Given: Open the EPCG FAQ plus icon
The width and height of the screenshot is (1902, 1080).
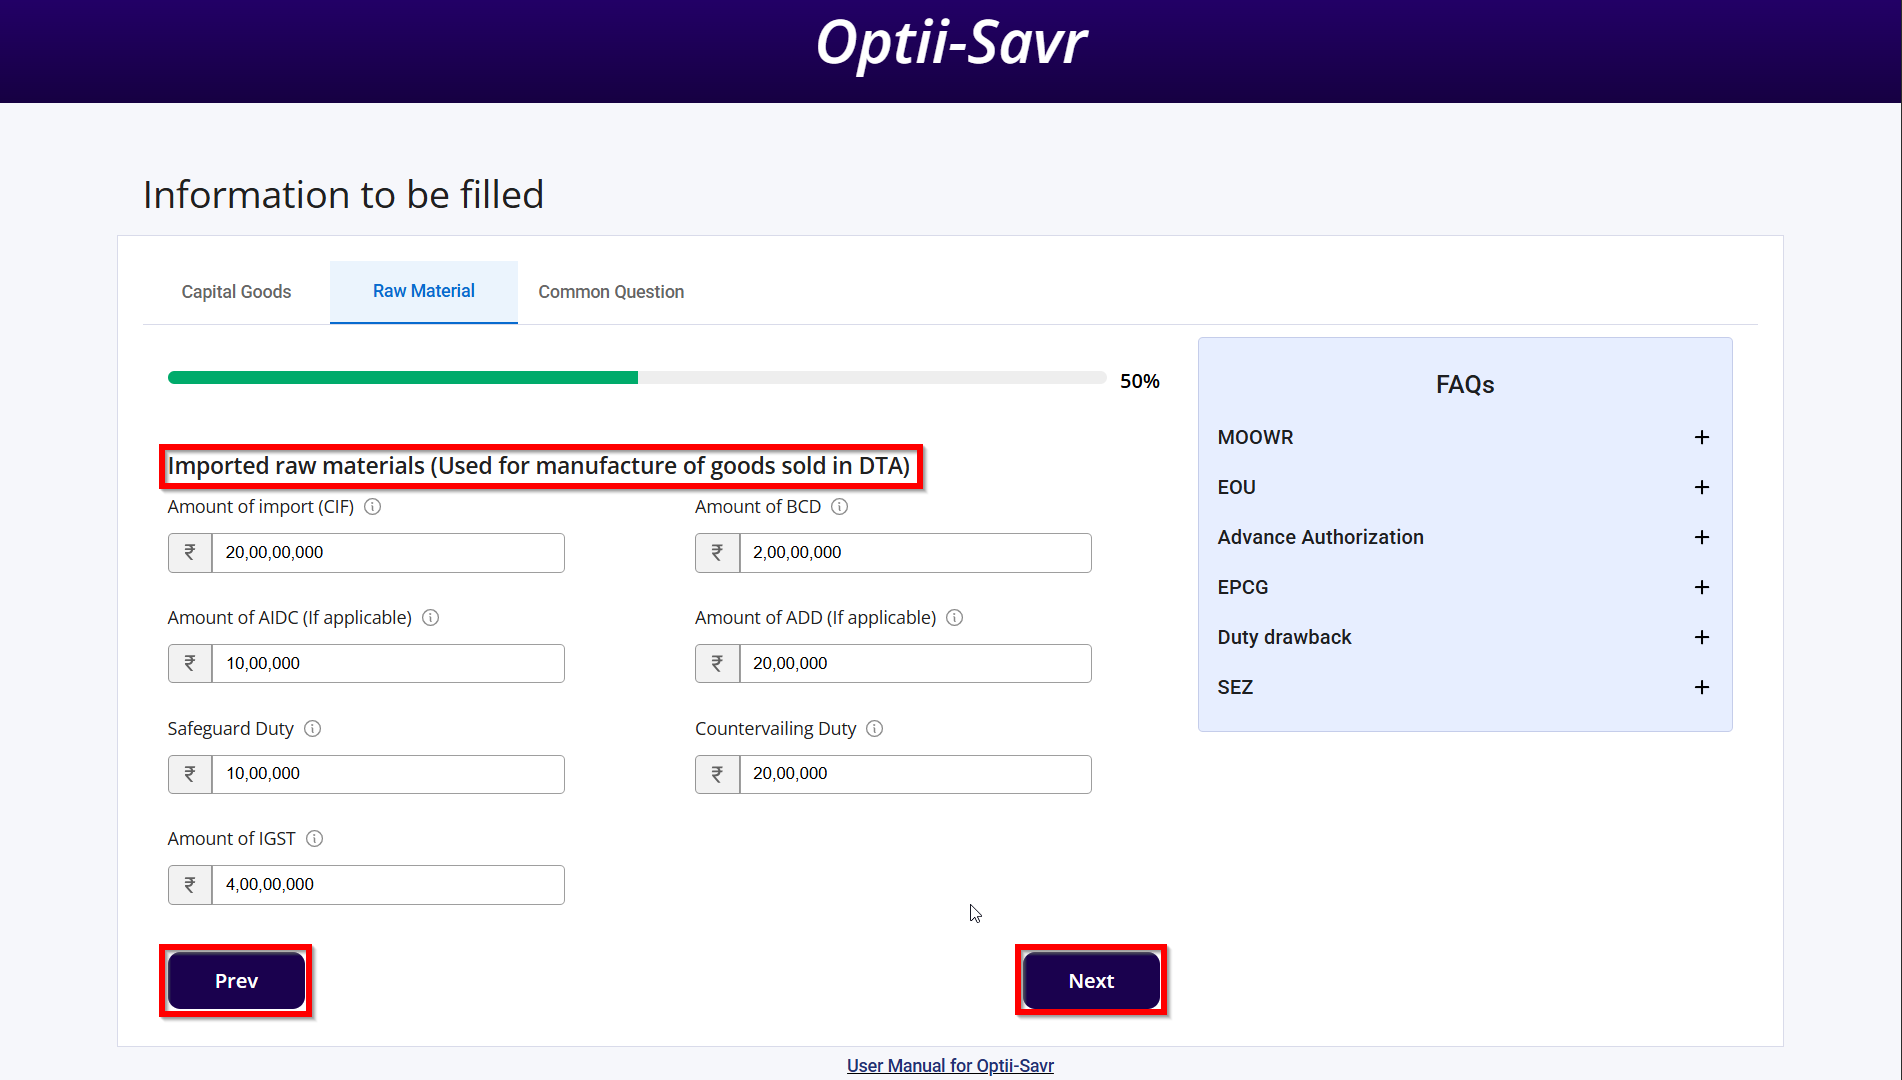Looking at the screenshot, I should pyautogui.click(x=1701, y=587).
